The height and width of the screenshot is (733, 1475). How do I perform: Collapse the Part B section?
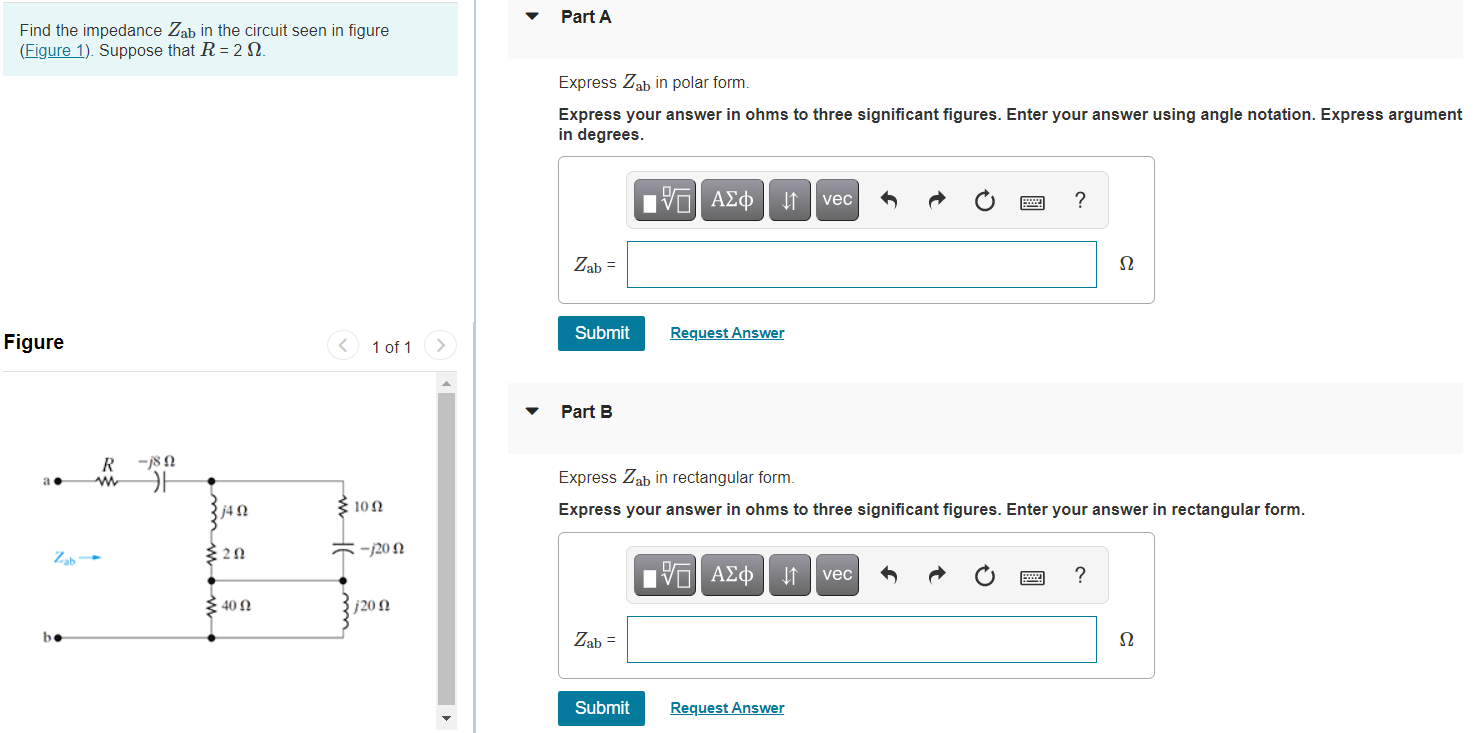coord(532,411)
